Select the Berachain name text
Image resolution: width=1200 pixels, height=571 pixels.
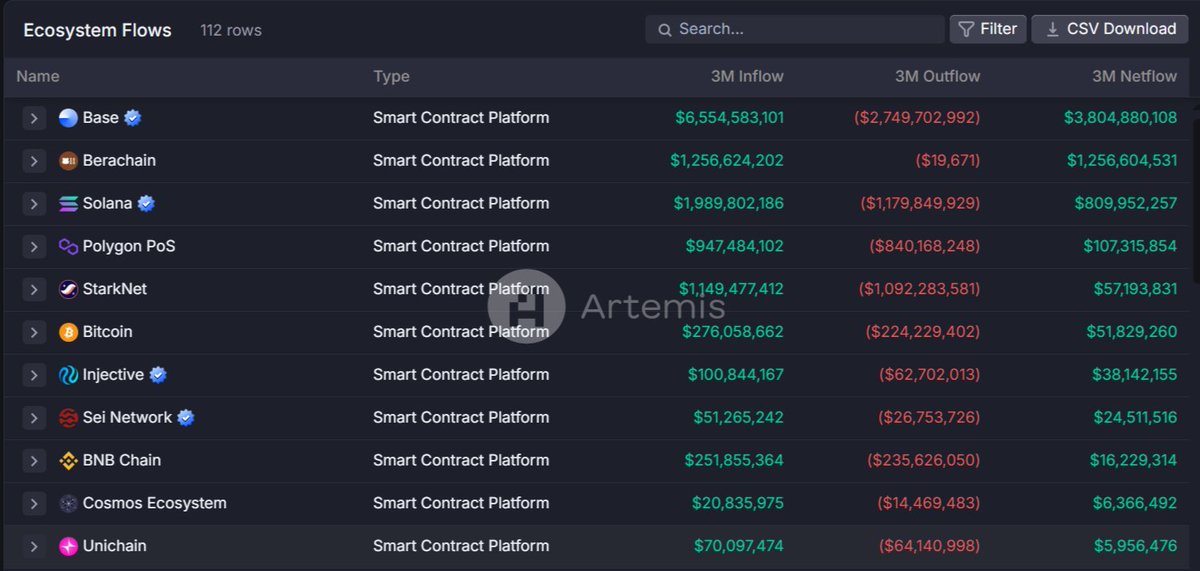coord(119,161)
